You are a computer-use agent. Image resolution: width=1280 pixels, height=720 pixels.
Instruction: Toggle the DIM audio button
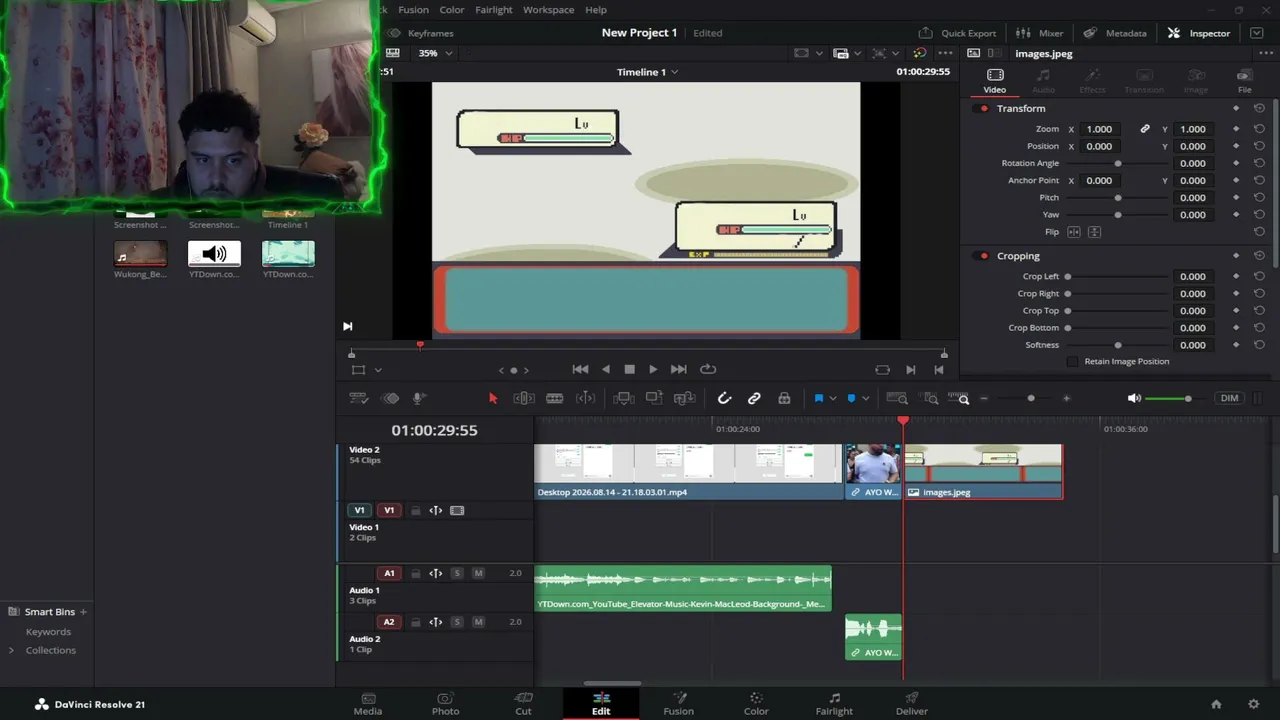[x=1229, y=398]
